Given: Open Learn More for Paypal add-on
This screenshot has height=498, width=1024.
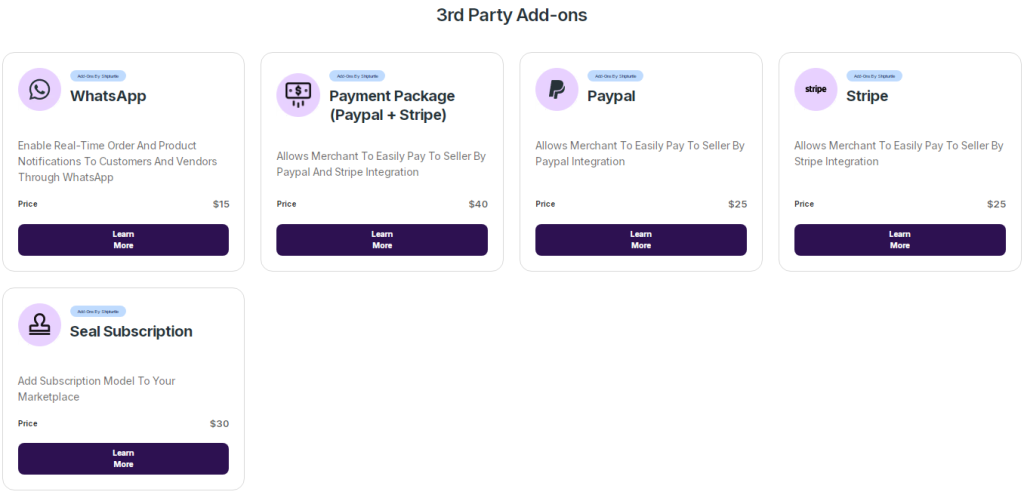Looking at the screenshot, I should pyautogui.click(x=641, y=240).
